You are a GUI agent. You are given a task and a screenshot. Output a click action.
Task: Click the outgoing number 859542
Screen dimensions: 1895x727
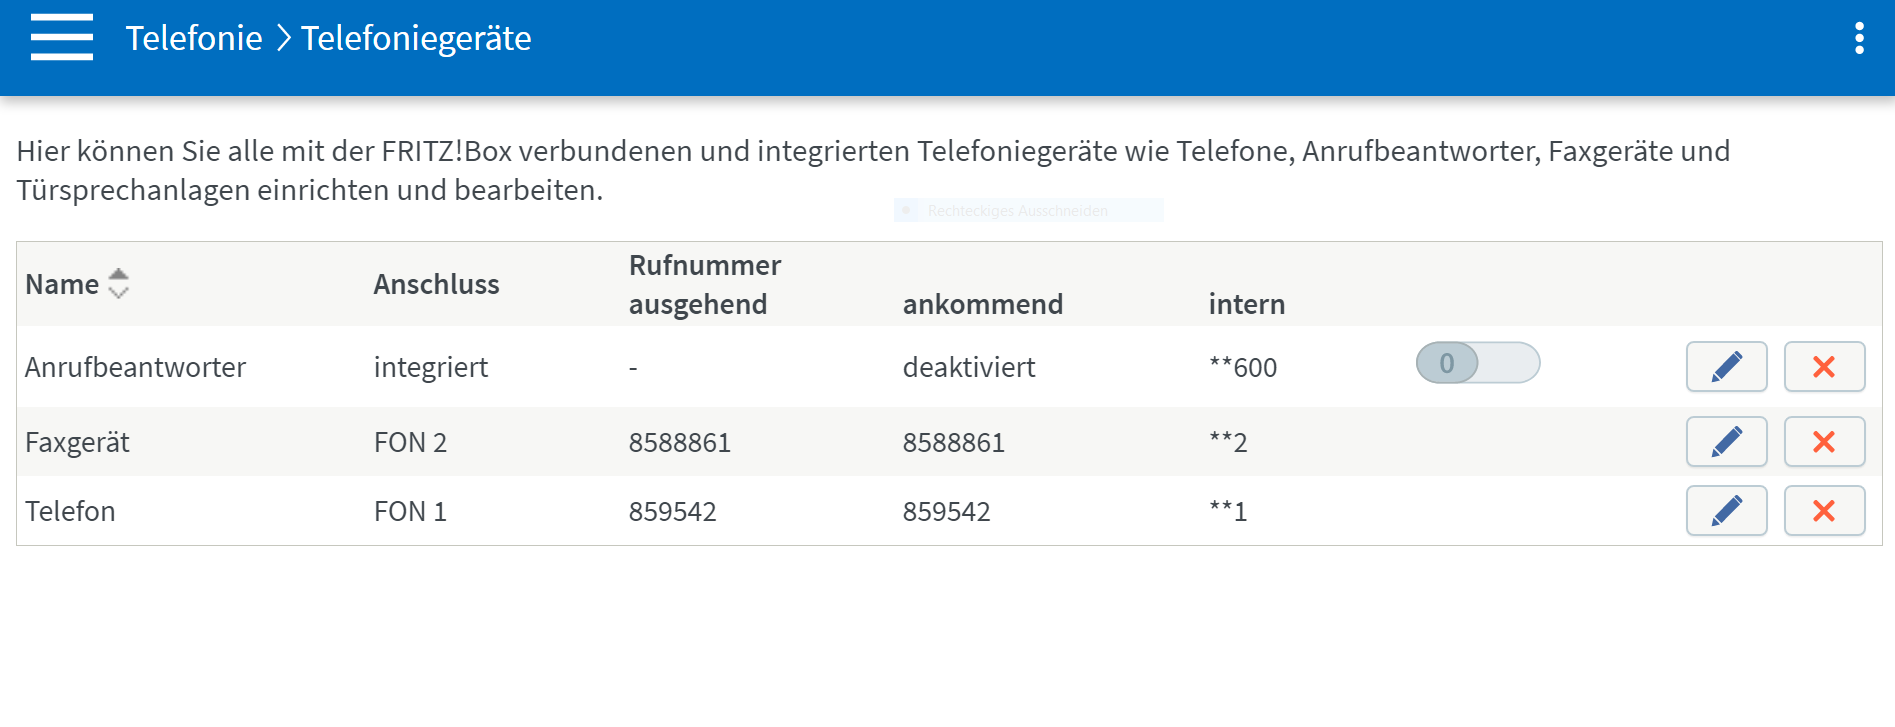673,511
